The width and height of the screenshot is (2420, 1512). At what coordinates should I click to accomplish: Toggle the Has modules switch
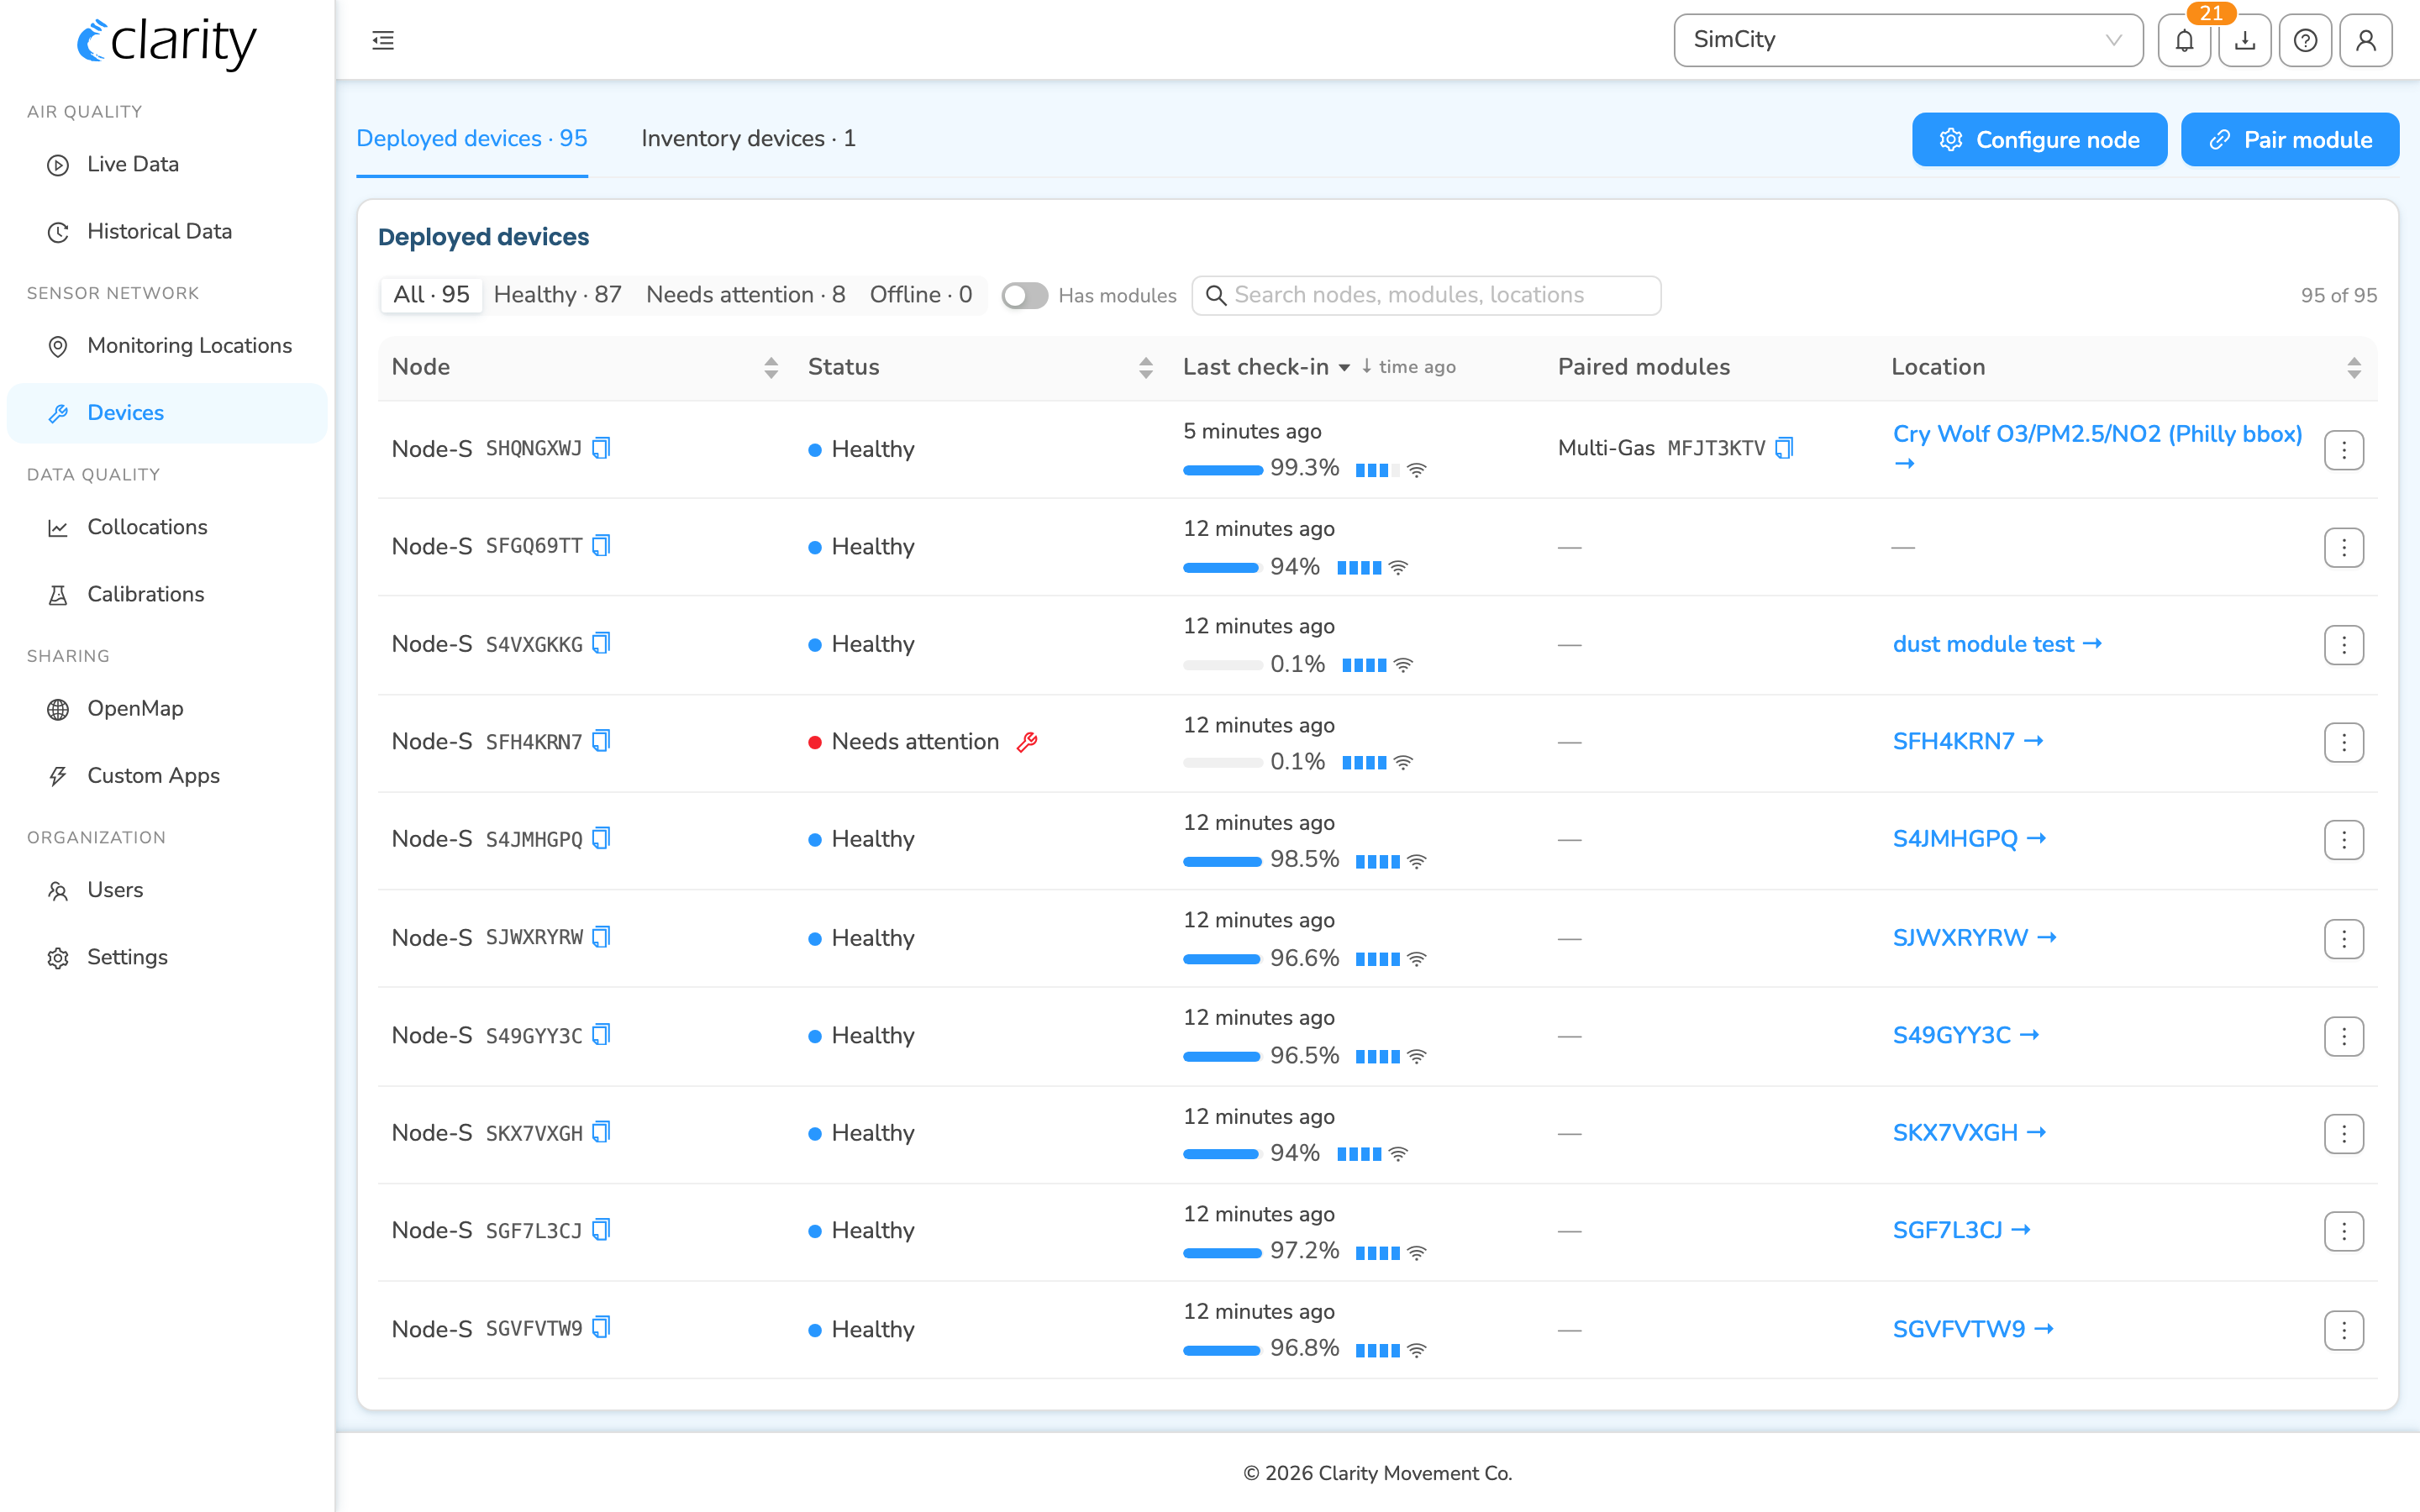[x=1024, y=295]
